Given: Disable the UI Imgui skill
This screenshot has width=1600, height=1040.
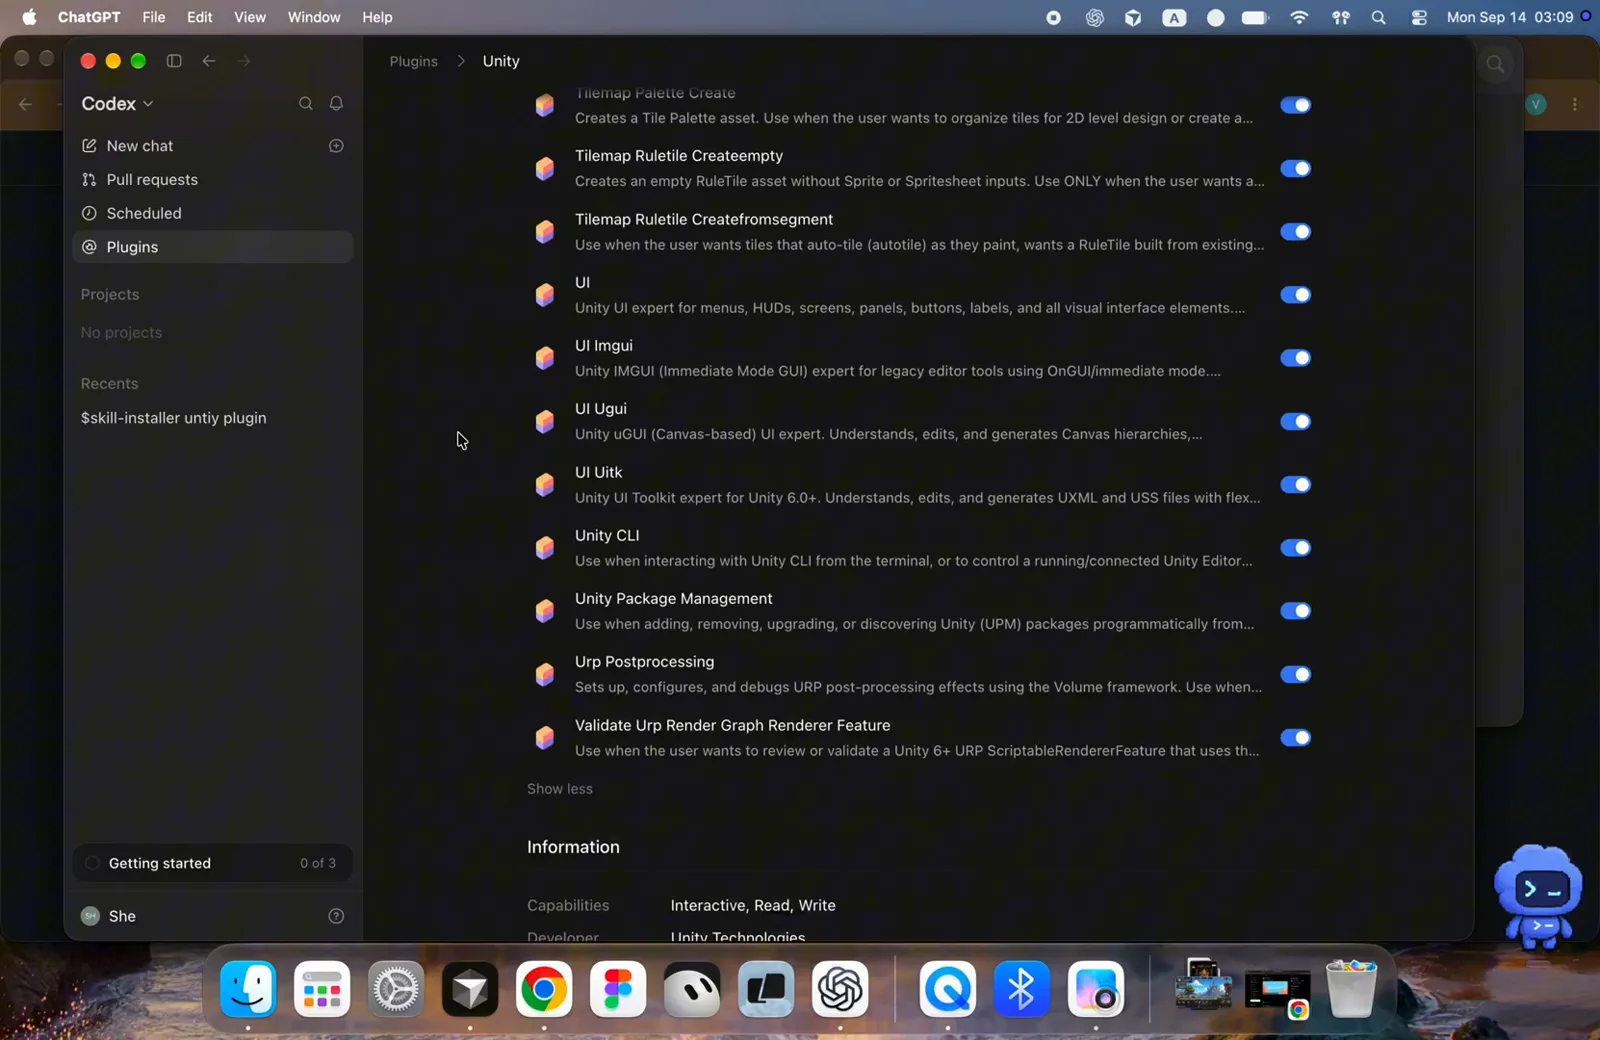Looking at the screenshot, I should (x=1295, y=358).
